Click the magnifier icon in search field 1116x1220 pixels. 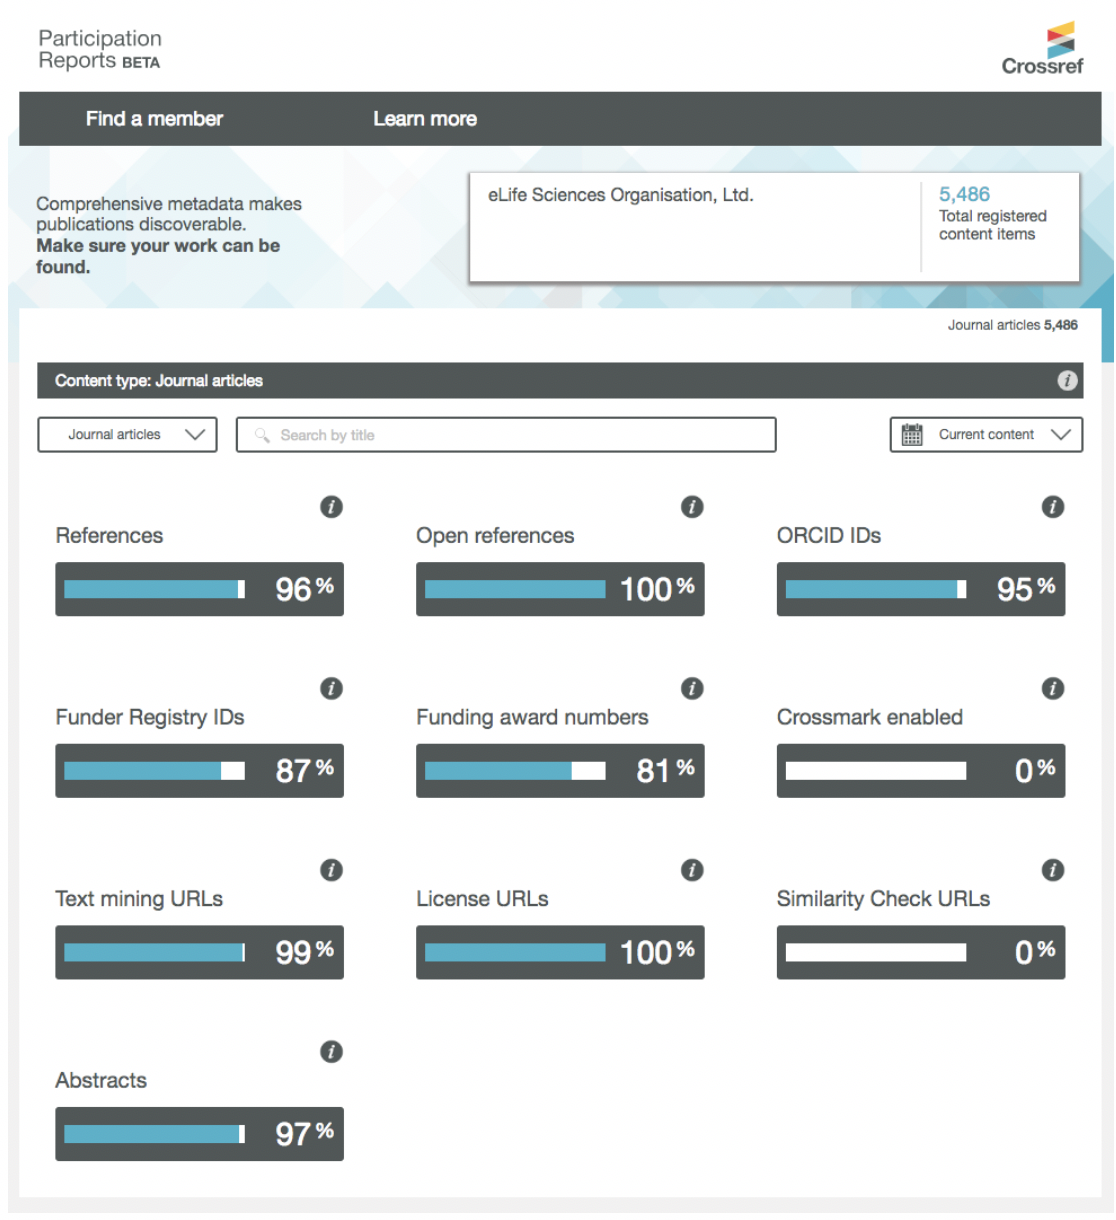click(260, 435)
